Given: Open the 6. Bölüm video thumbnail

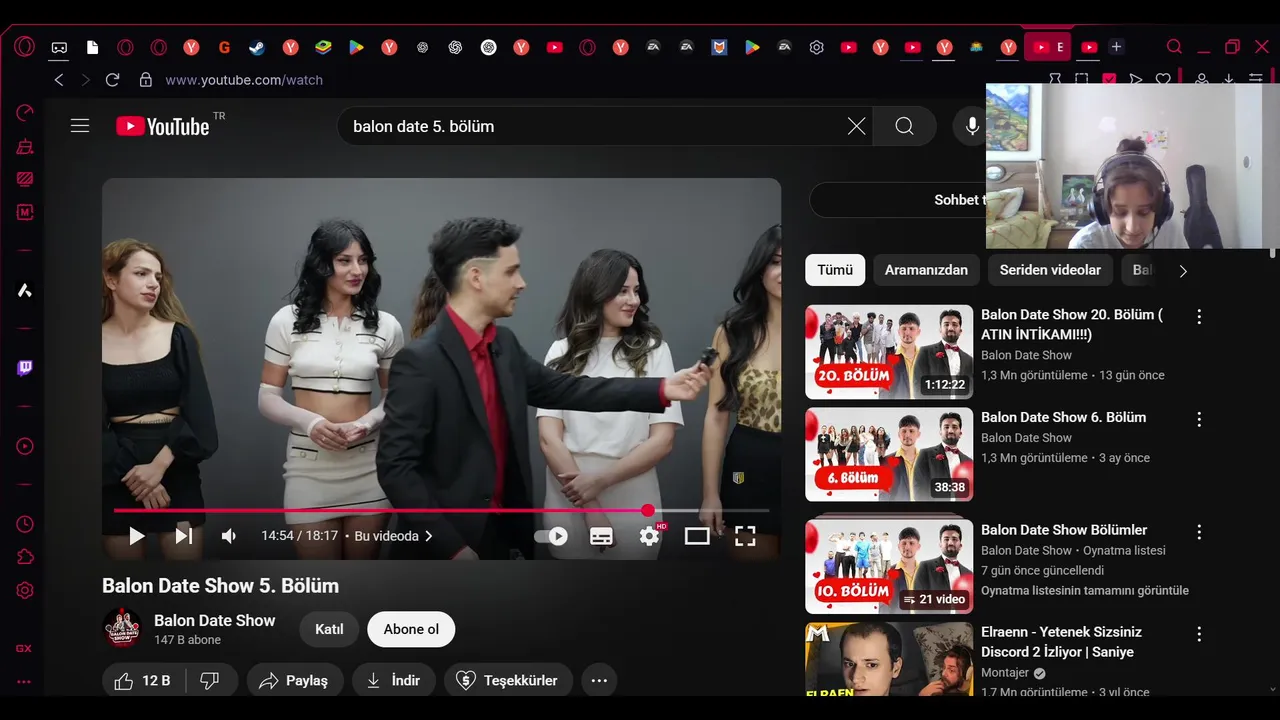Looking at the screenshot, I should [889, 454].
